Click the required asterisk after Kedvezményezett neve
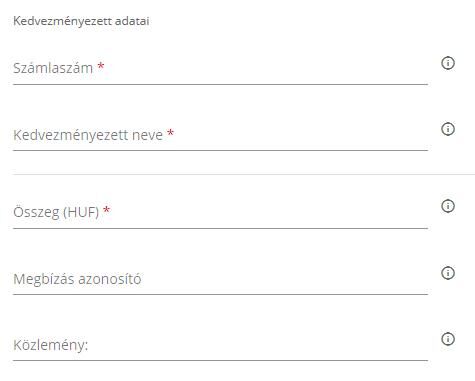Viewport: 475px width, 381px height. 170,133
